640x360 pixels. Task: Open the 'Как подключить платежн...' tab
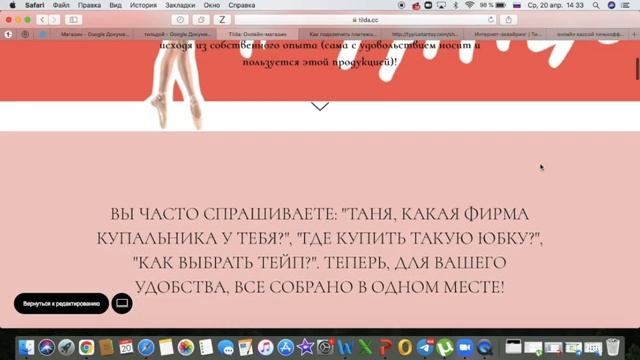(342, 35)
